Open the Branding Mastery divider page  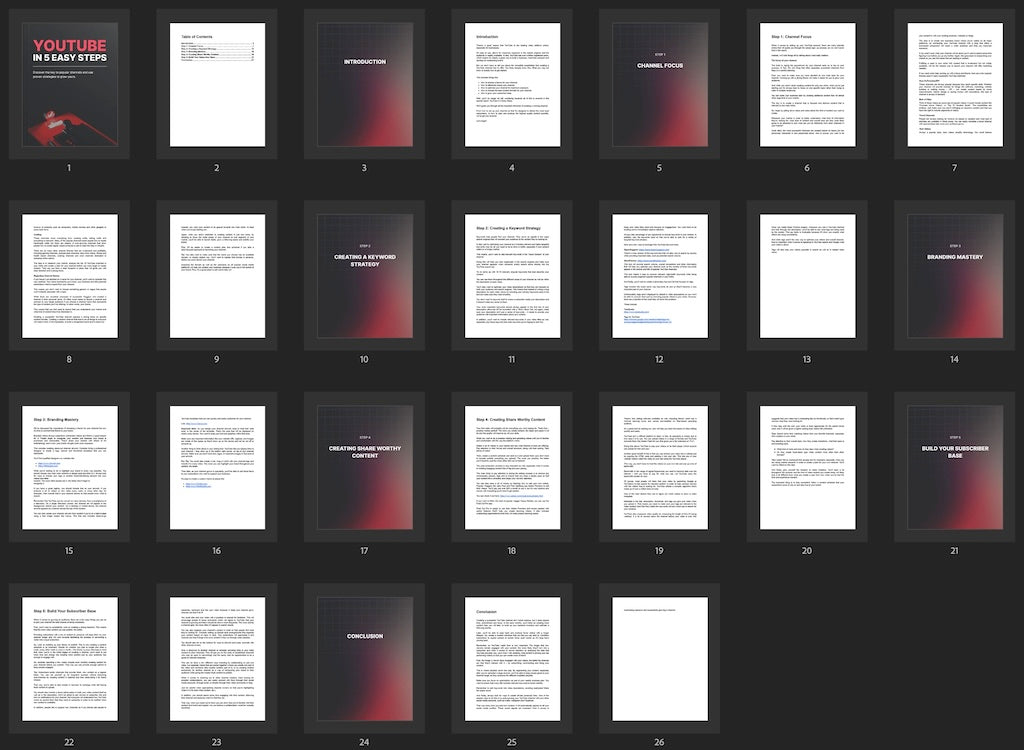tap(954, 275)
